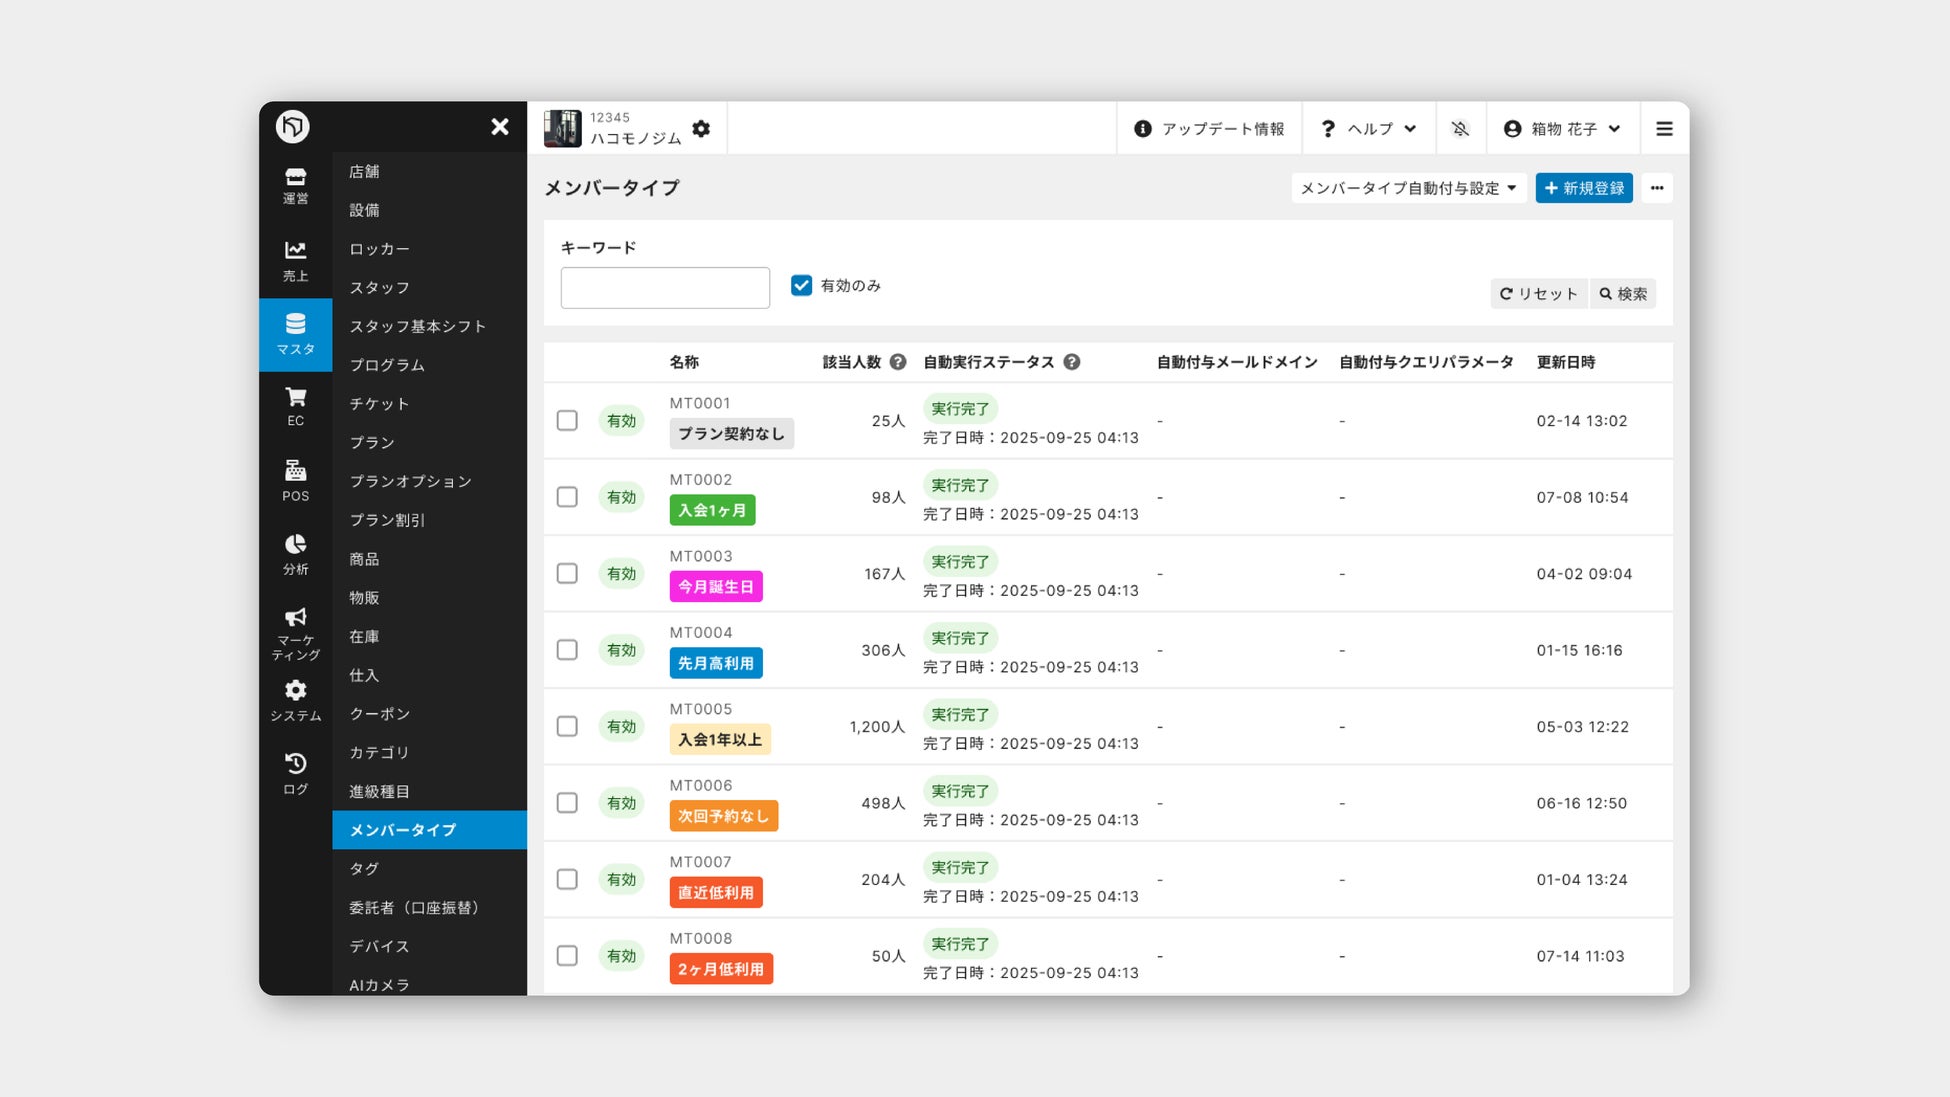Open the 箱物 花子 user menu
This screenshot has height=1097, width=1950.
[x=1562, y=129]
